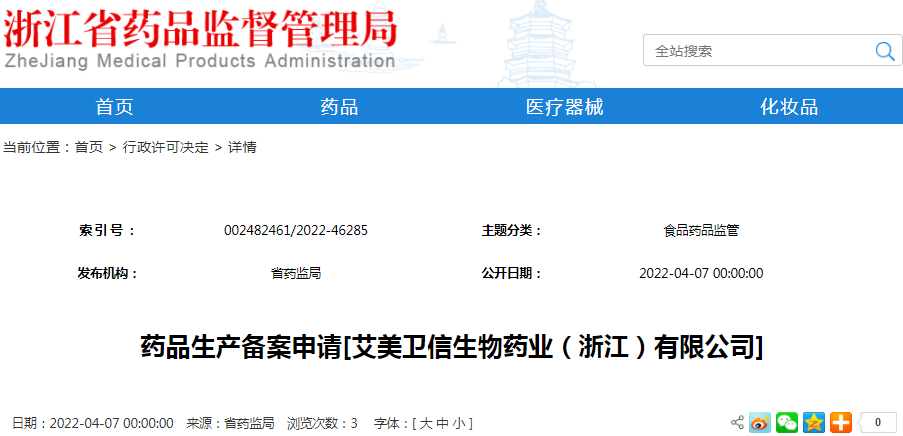Click the 发布机构 label

(x=108, y=273)
